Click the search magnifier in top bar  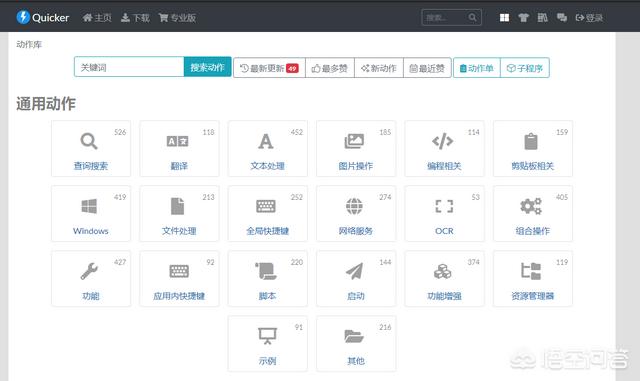coord(473,18)
